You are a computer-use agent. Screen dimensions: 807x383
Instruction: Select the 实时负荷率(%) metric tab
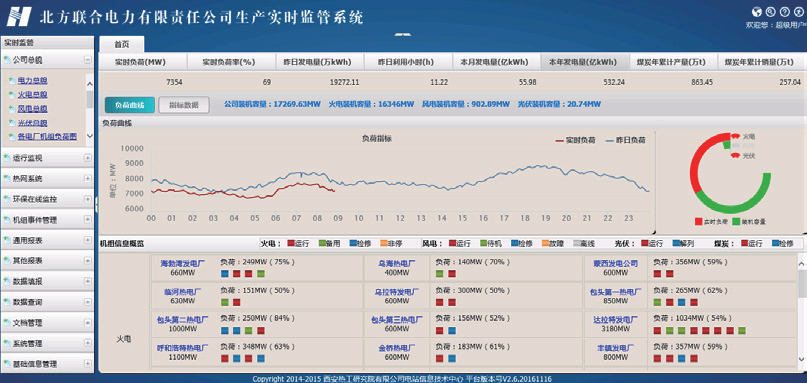pyautogui.click(x=231, y=62)
